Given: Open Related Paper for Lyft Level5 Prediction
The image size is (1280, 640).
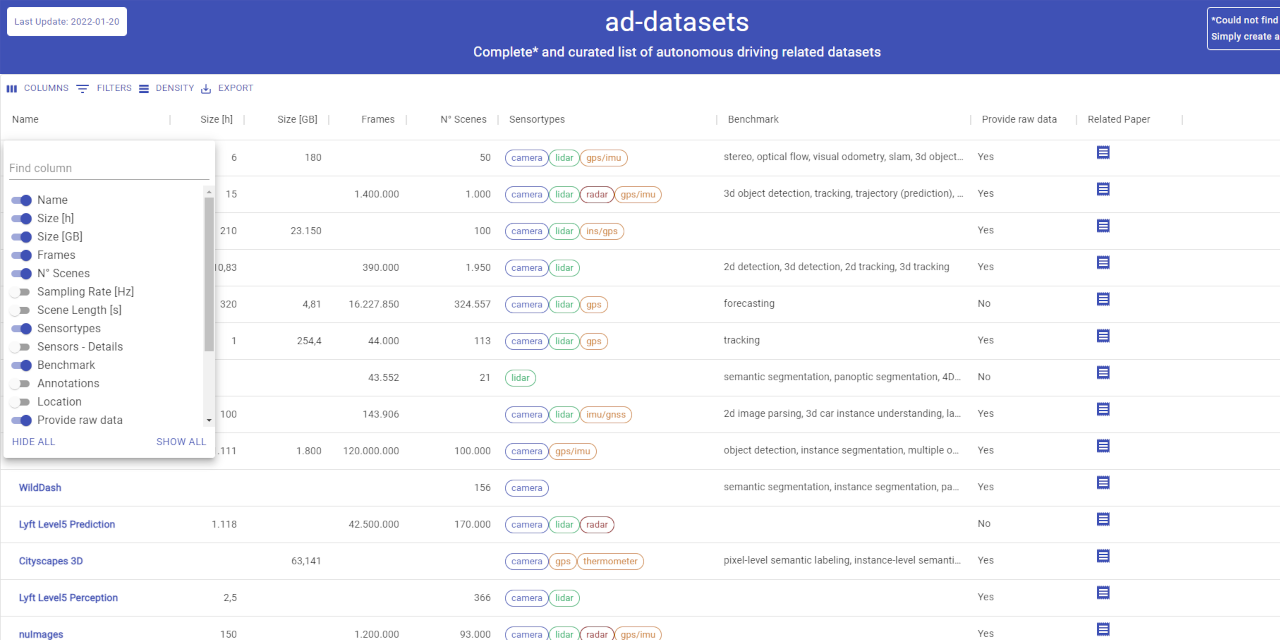Looking at the screenshot, I should point(1102,519).
